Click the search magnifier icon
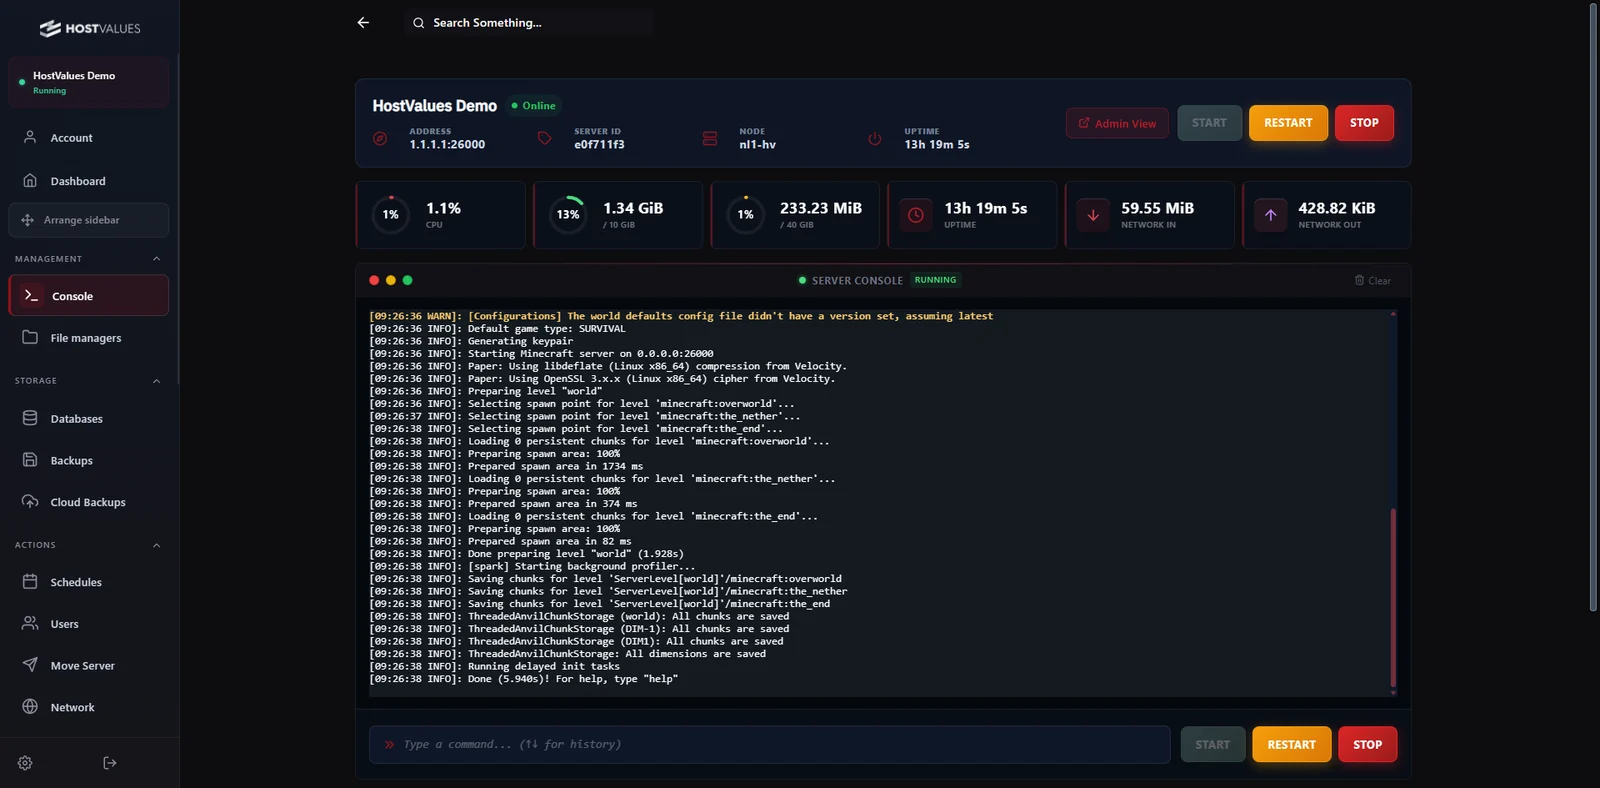This screenshot has width=1600, height=788. tap(419, 23)
